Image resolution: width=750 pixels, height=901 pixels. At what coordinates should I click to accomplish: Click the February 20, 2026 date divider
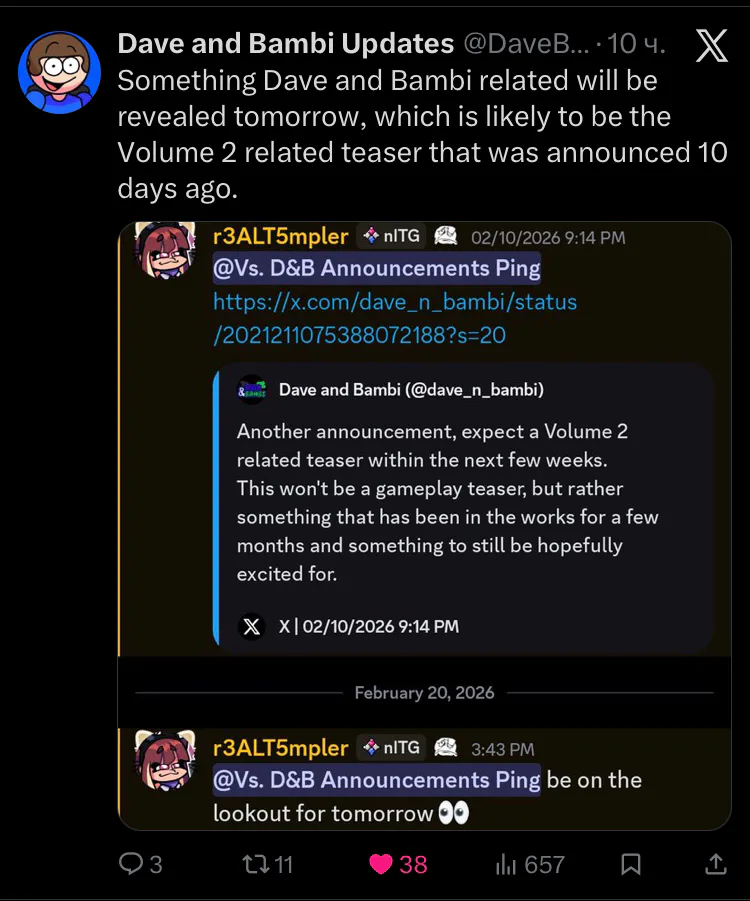[x=424, y=692]
